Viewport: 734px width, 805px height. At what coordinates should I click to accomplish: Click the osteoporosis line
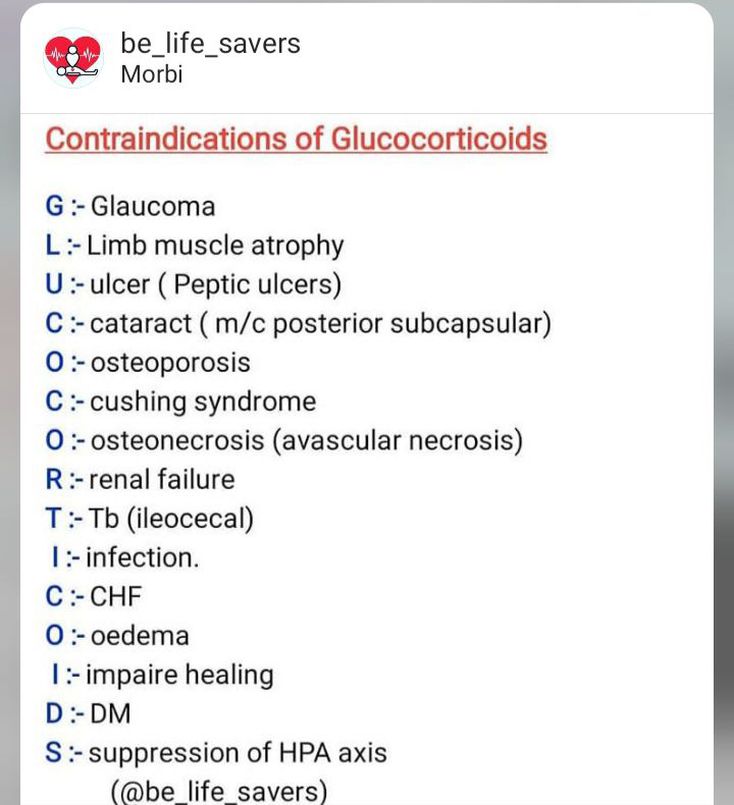click(x=147, y=362)
